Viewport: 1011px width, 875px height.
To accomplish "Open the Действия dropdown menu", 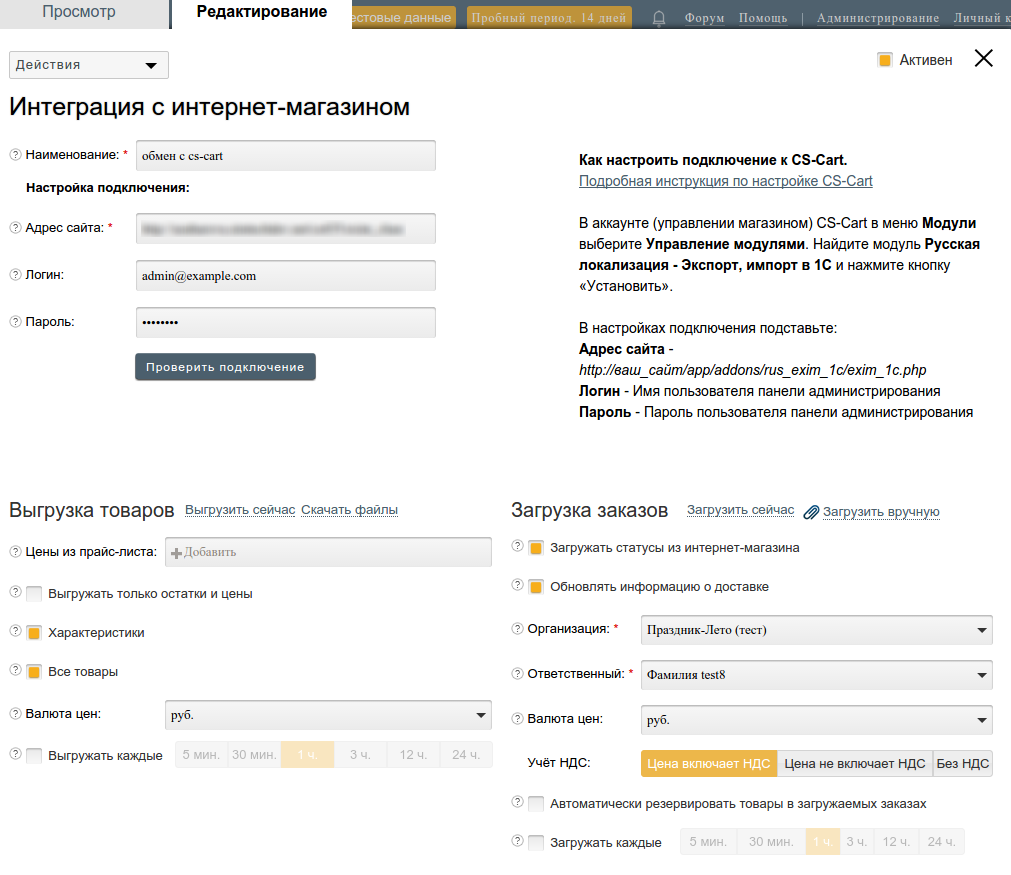I will tap(89, 65).
